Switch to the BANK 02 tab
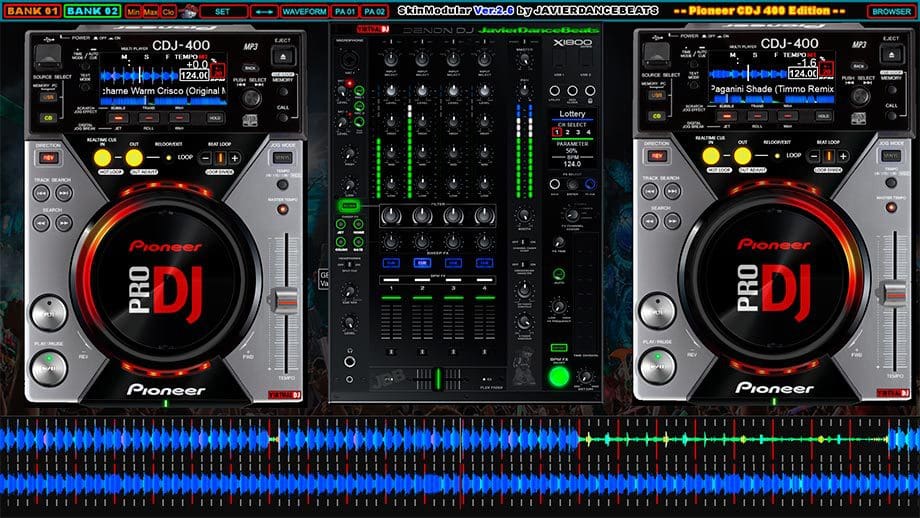Image resolution: width=920 pixels, height=518 pixels. 92,11
